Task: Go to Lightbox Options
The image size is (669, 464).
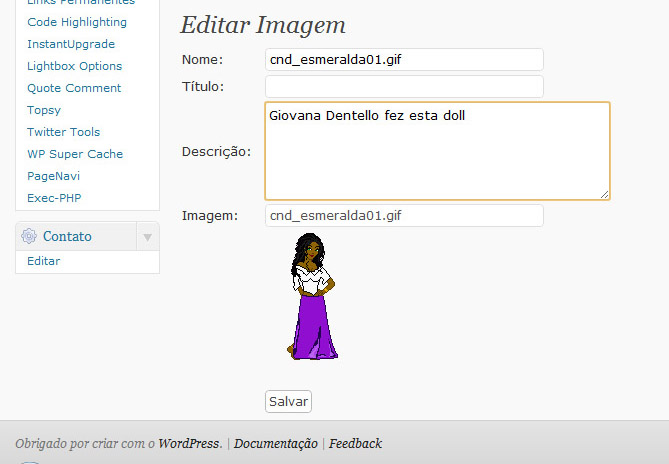Action: (75, 66)
